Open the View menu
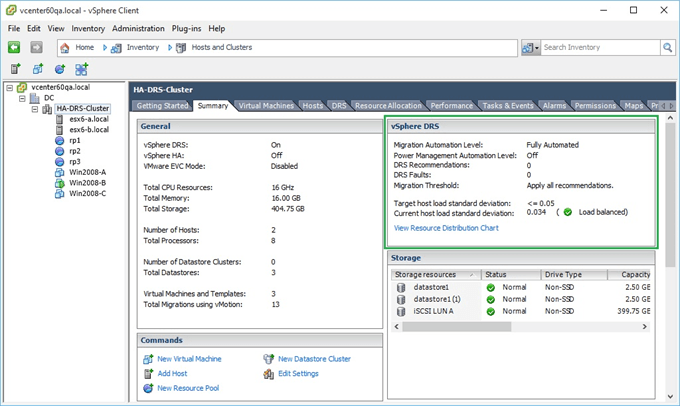This screenshot has height=406, width=680. point(56,29)
